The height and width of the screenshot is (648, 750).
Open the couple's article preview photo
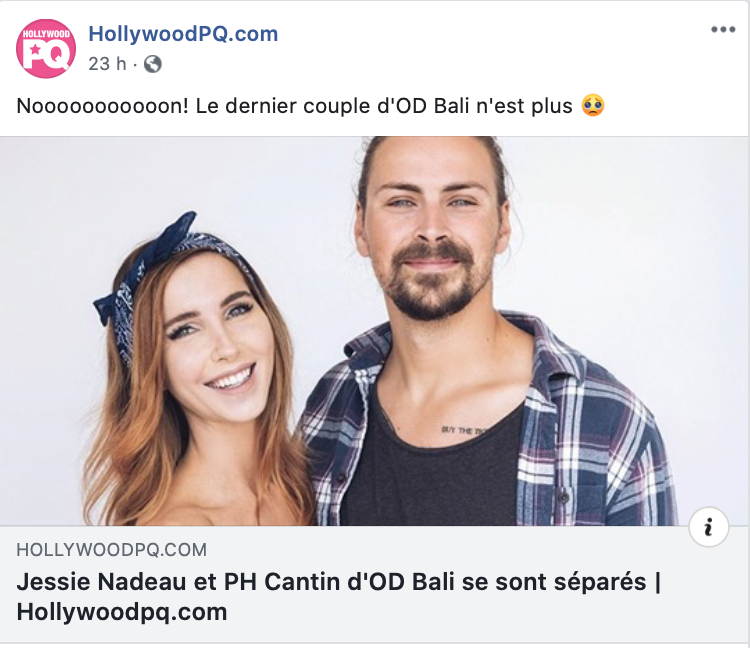tap(375, 331)
